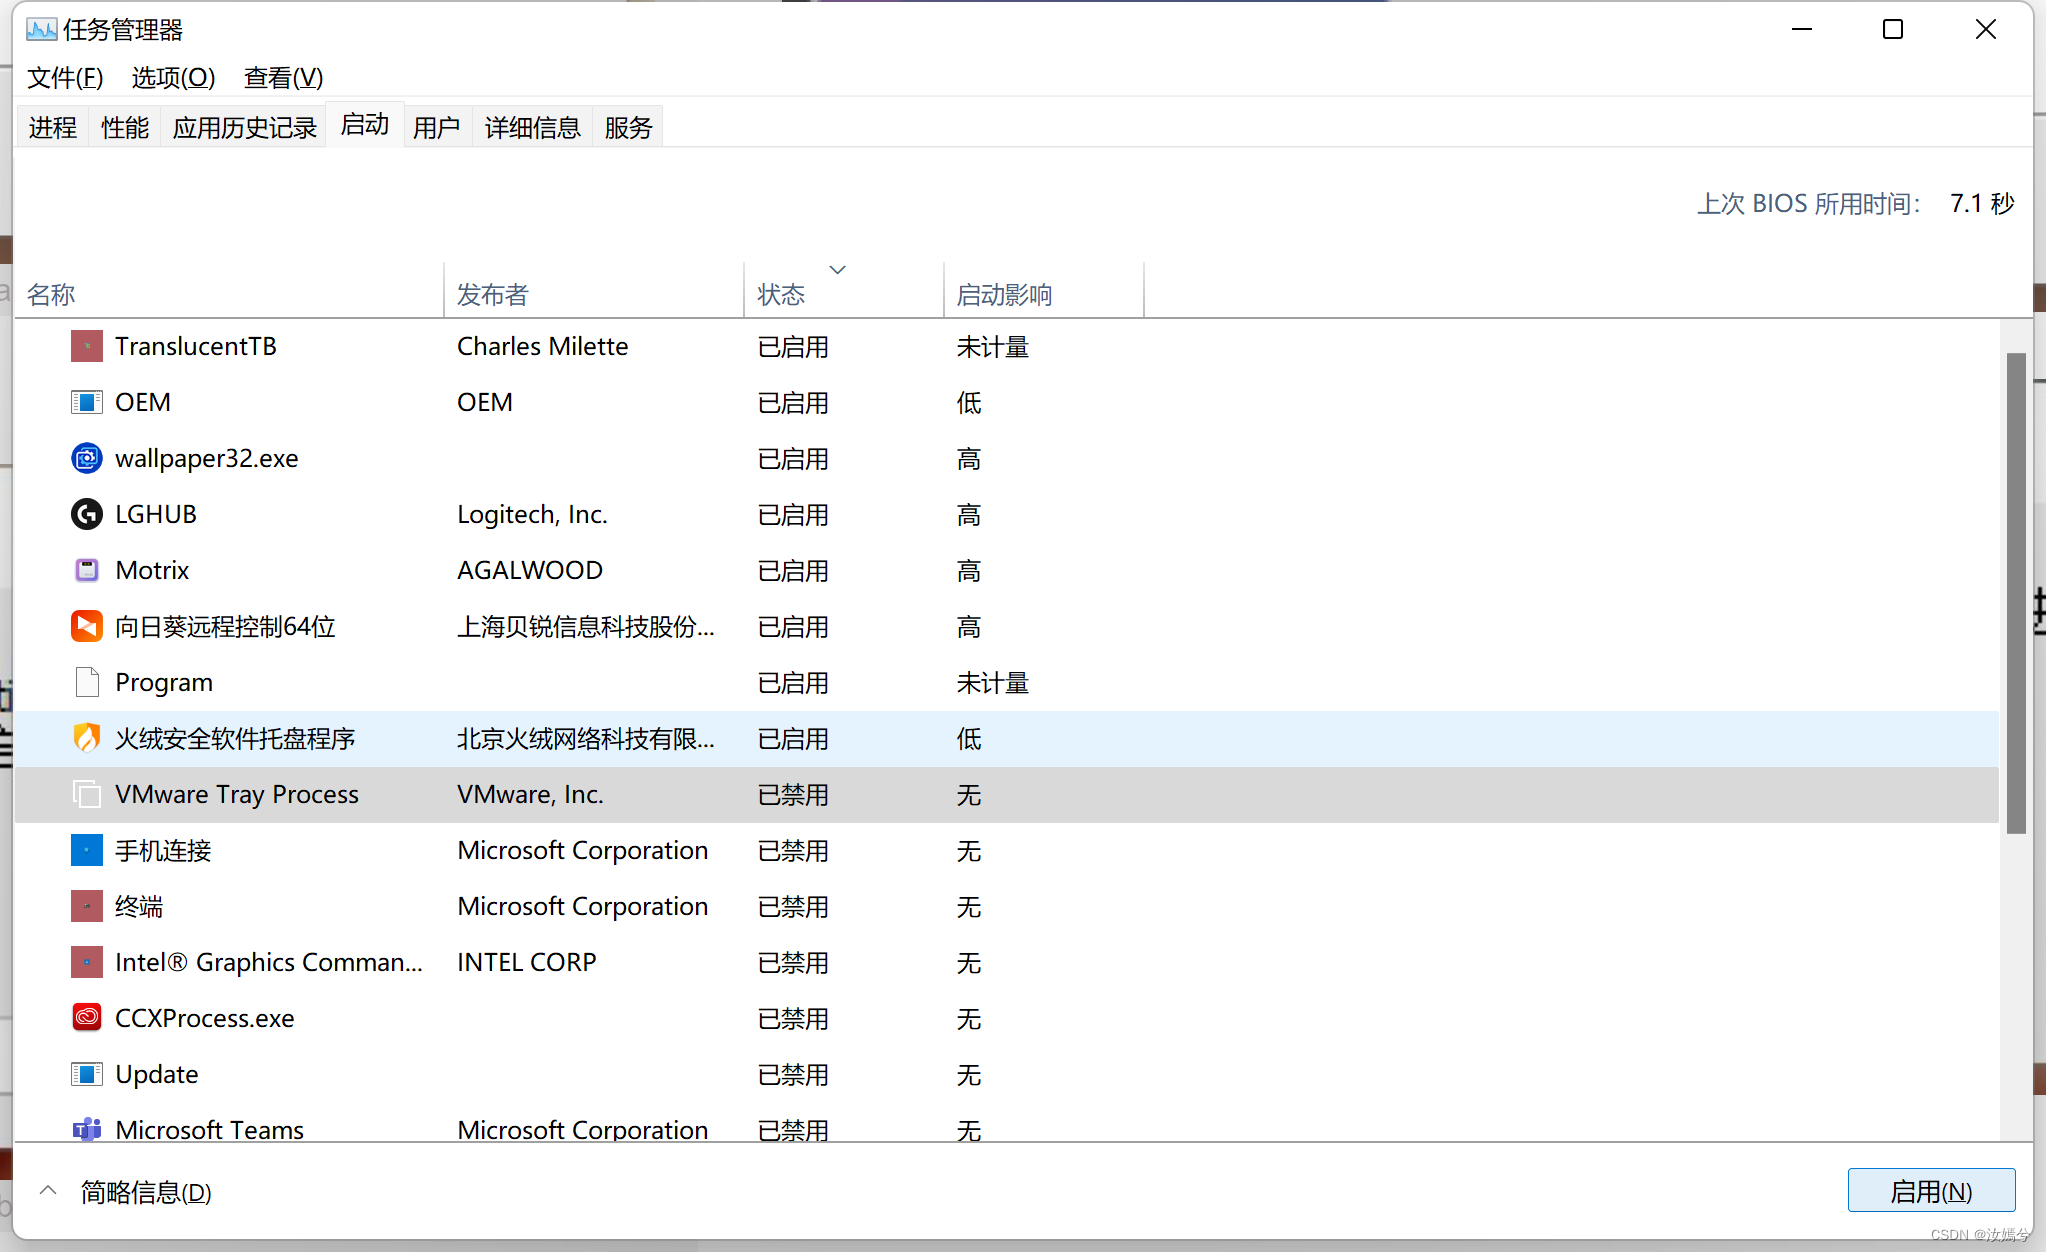The height and width of the screenshot is (1252, 2046).
Task: Open the 选项(O) menu
Action: (x=173, y=77)
